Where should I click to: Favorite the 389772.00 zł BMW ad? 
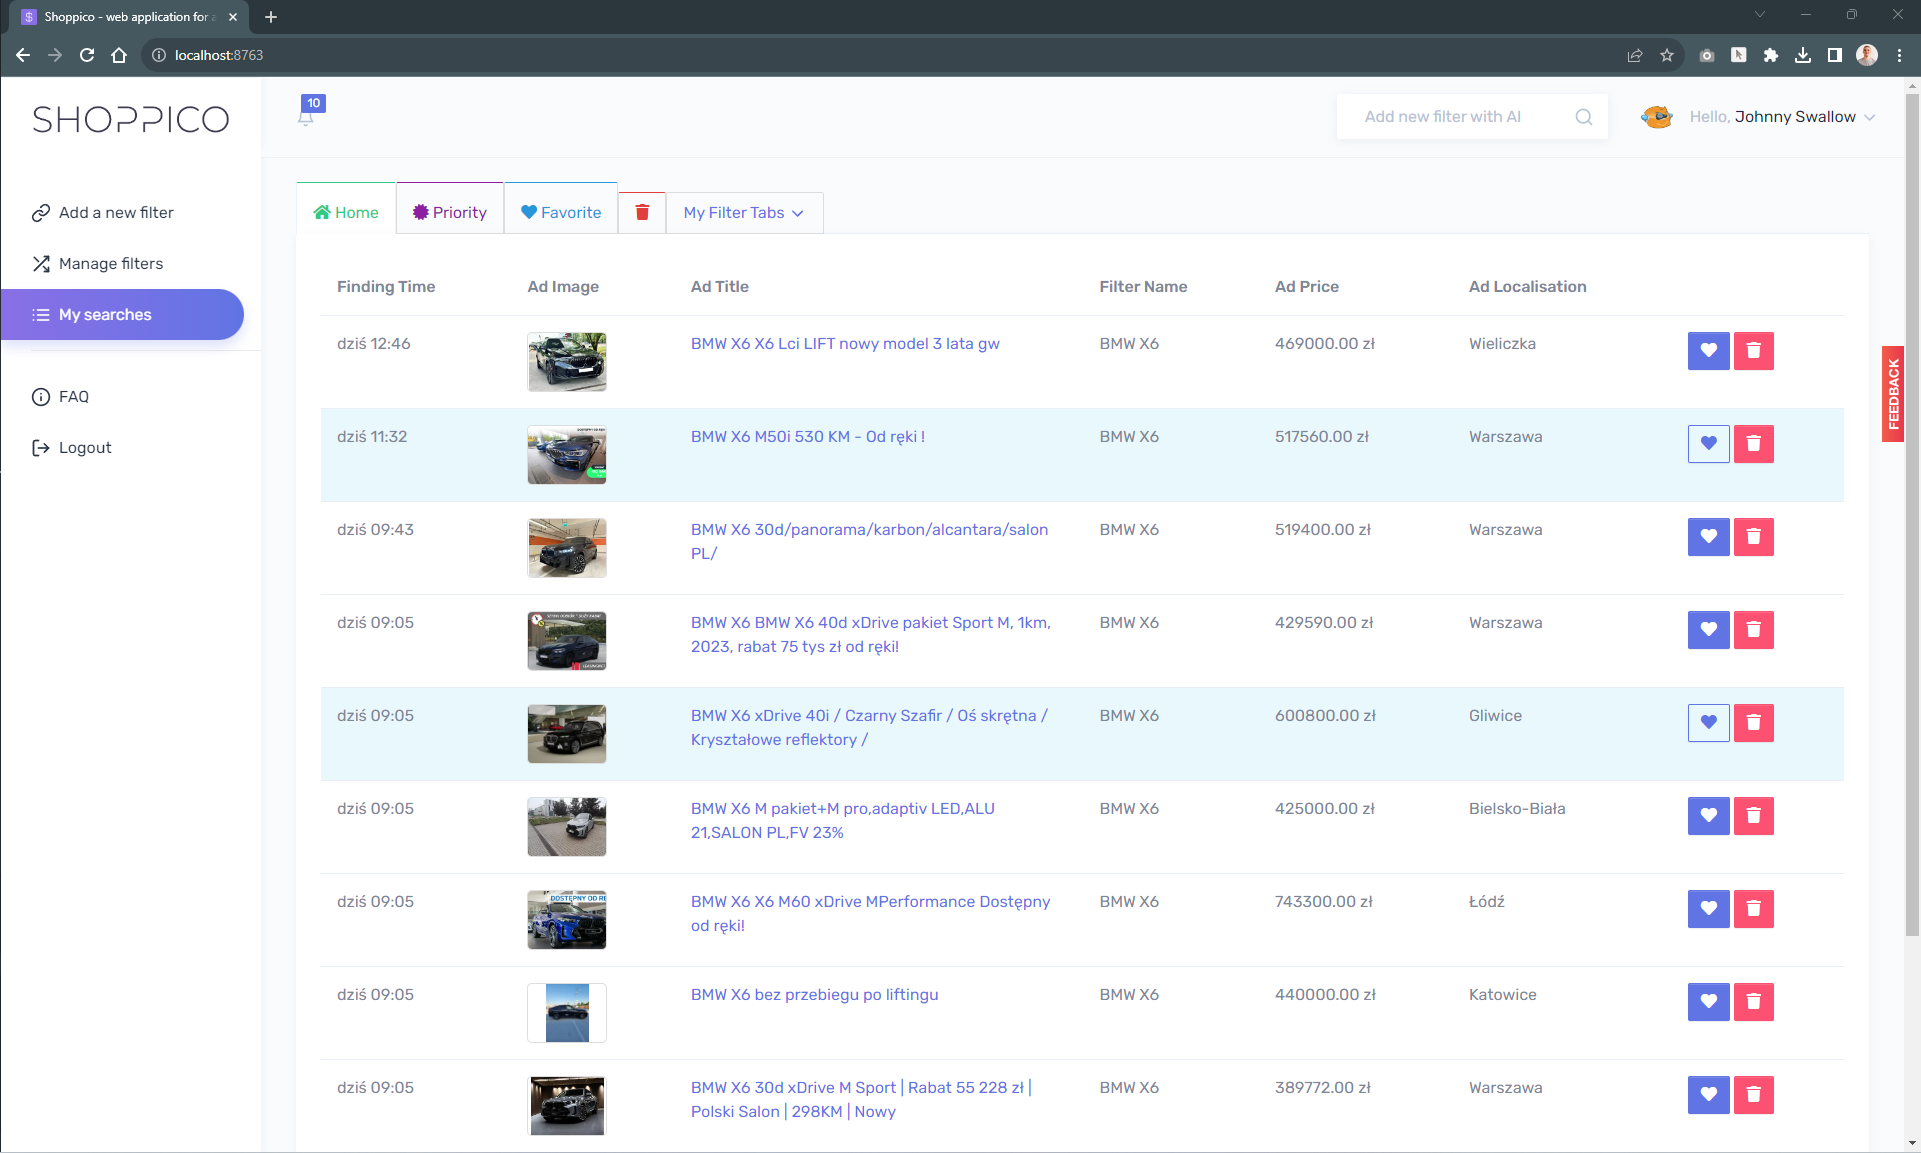(x=1708, y=1095)
